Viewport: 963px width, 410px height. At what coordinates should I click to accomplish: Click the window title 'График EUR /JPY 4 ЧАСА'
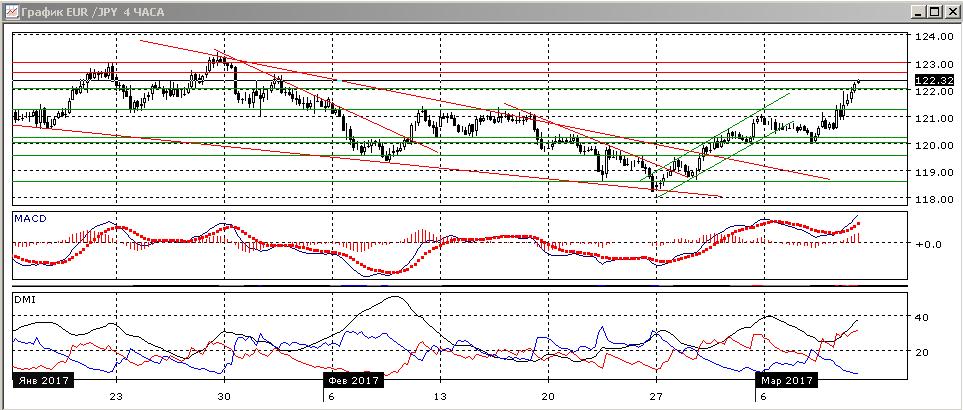coord(92,12)
